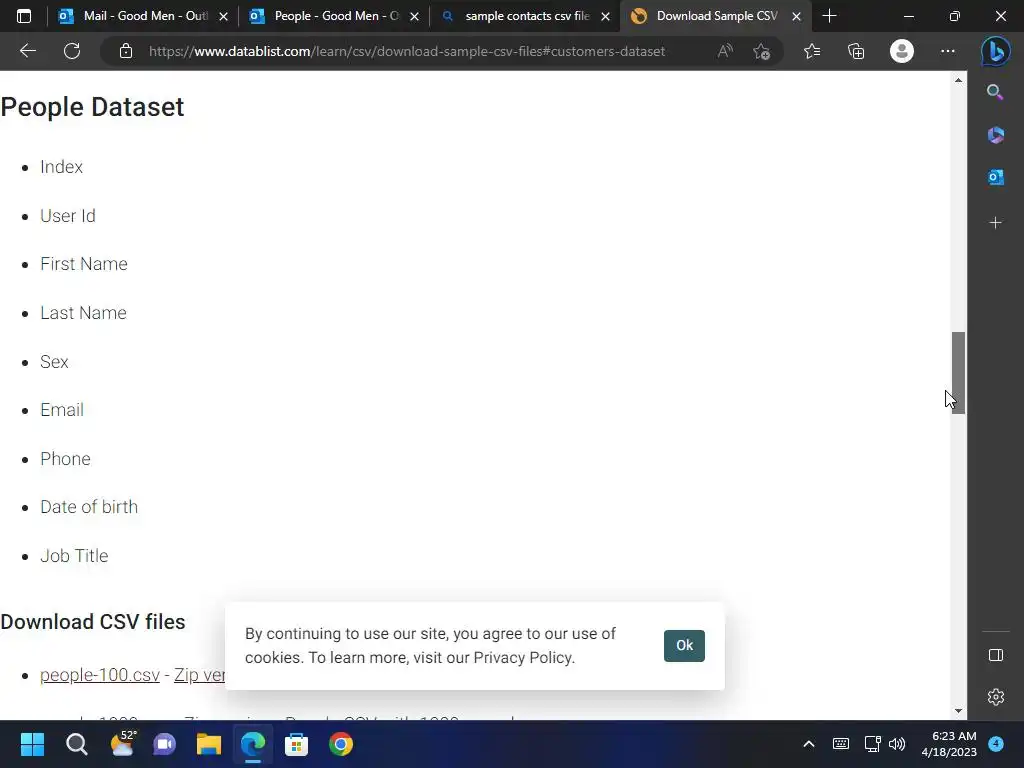
Task: Add this page to favorites
Action: coord(761,51)
